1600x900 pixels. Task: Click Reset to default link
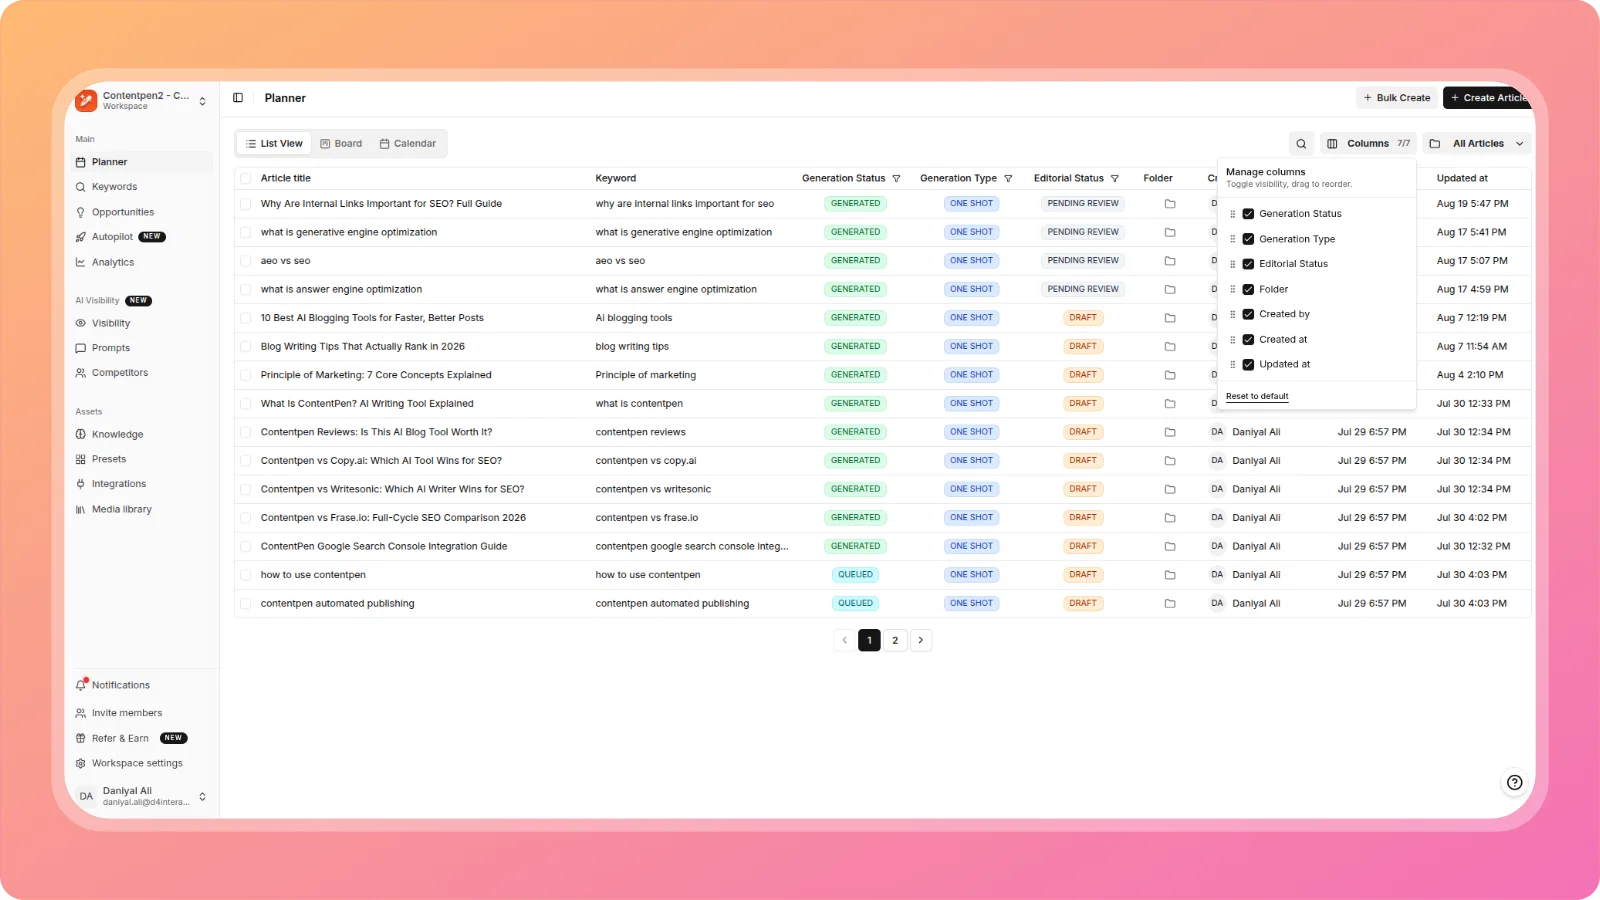coord(1257,397)
